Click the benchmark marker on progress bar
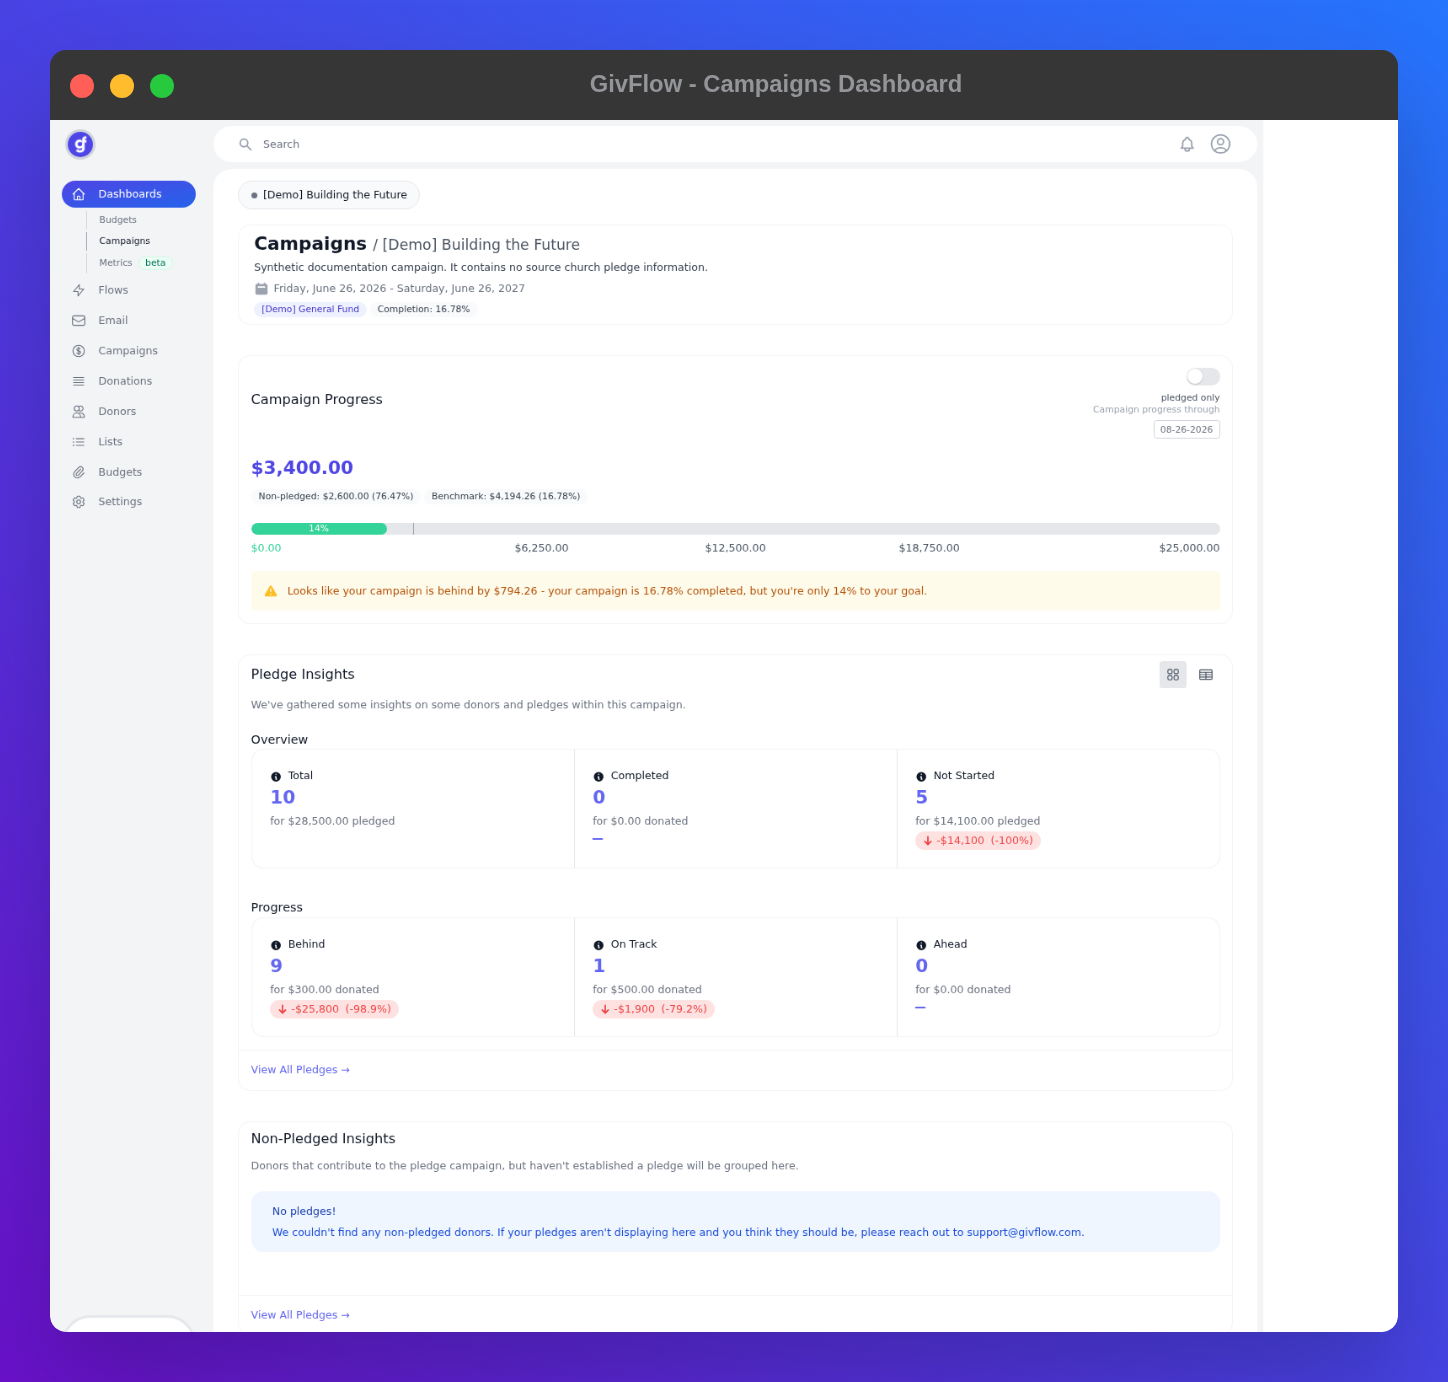The height and width of the screenshot is (1382, 1448). coord(413,529)
